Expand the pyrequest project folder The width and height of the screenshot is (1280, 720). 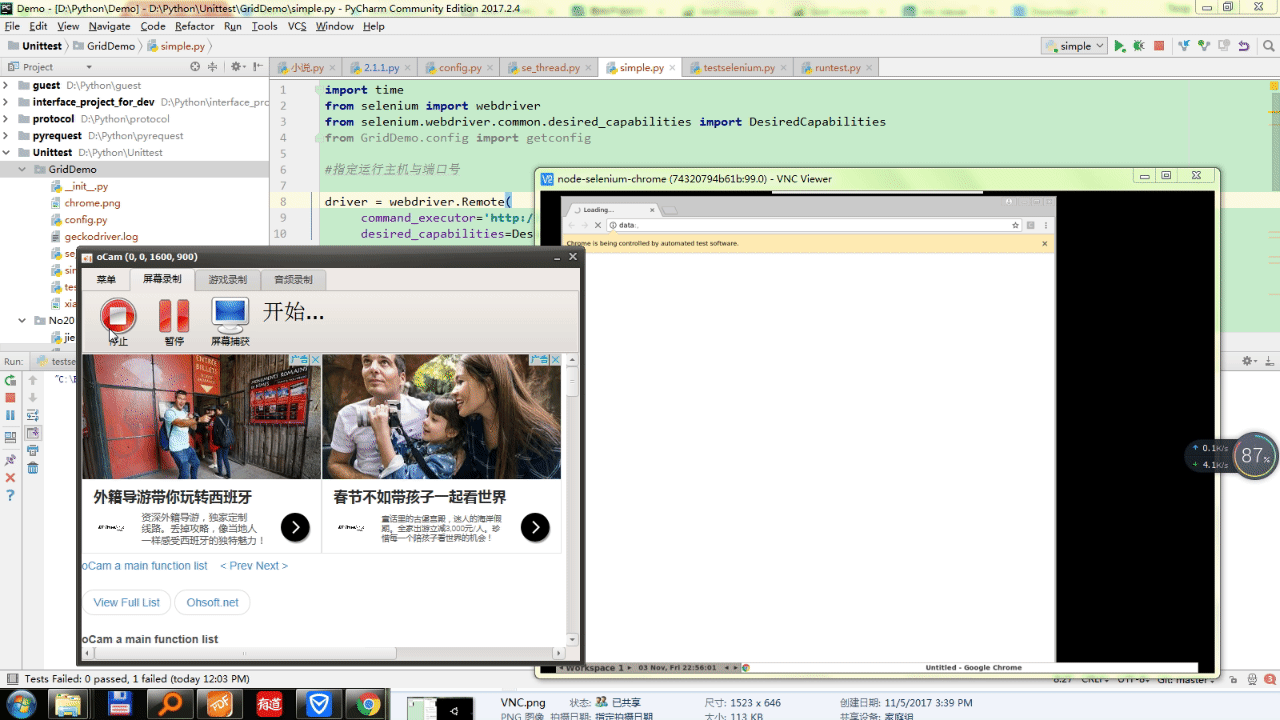click(x=8, y=136)
